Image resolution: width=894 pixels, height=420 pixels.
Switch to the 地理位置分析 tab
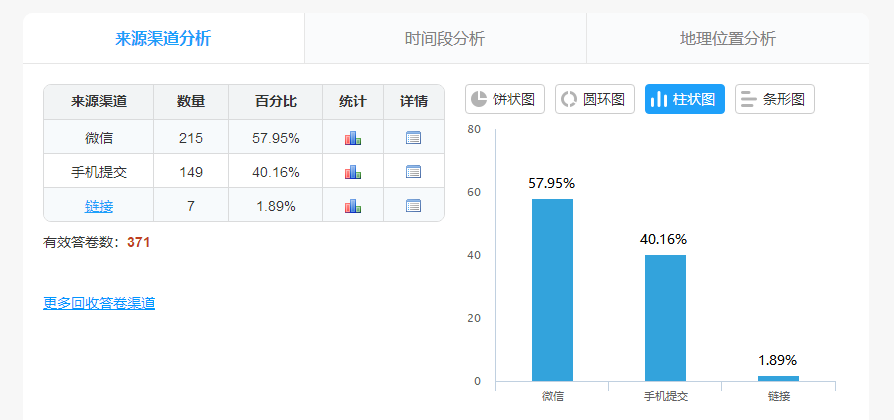click(x=728, y=39)
